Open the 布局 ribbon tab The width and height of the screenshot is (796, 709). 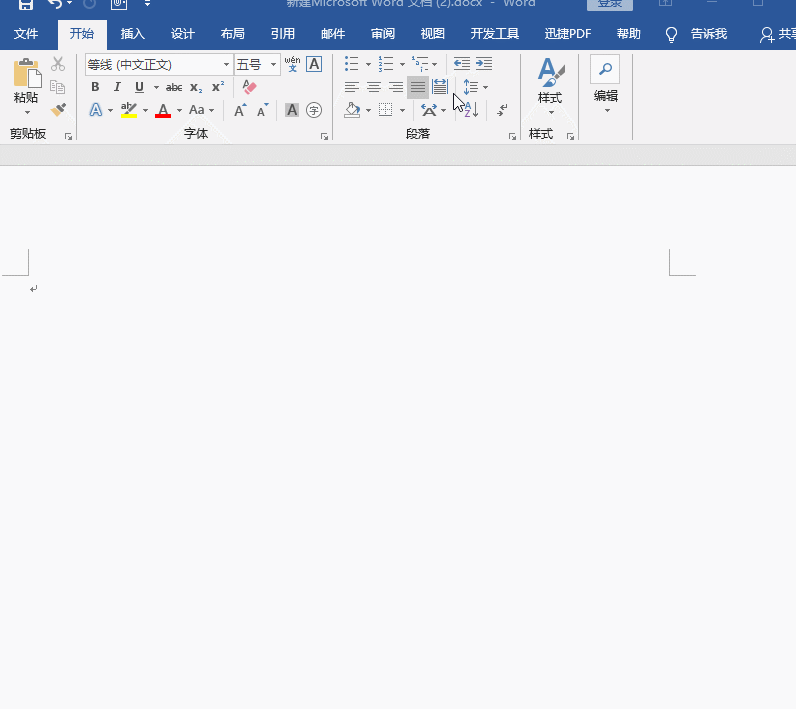233,34
